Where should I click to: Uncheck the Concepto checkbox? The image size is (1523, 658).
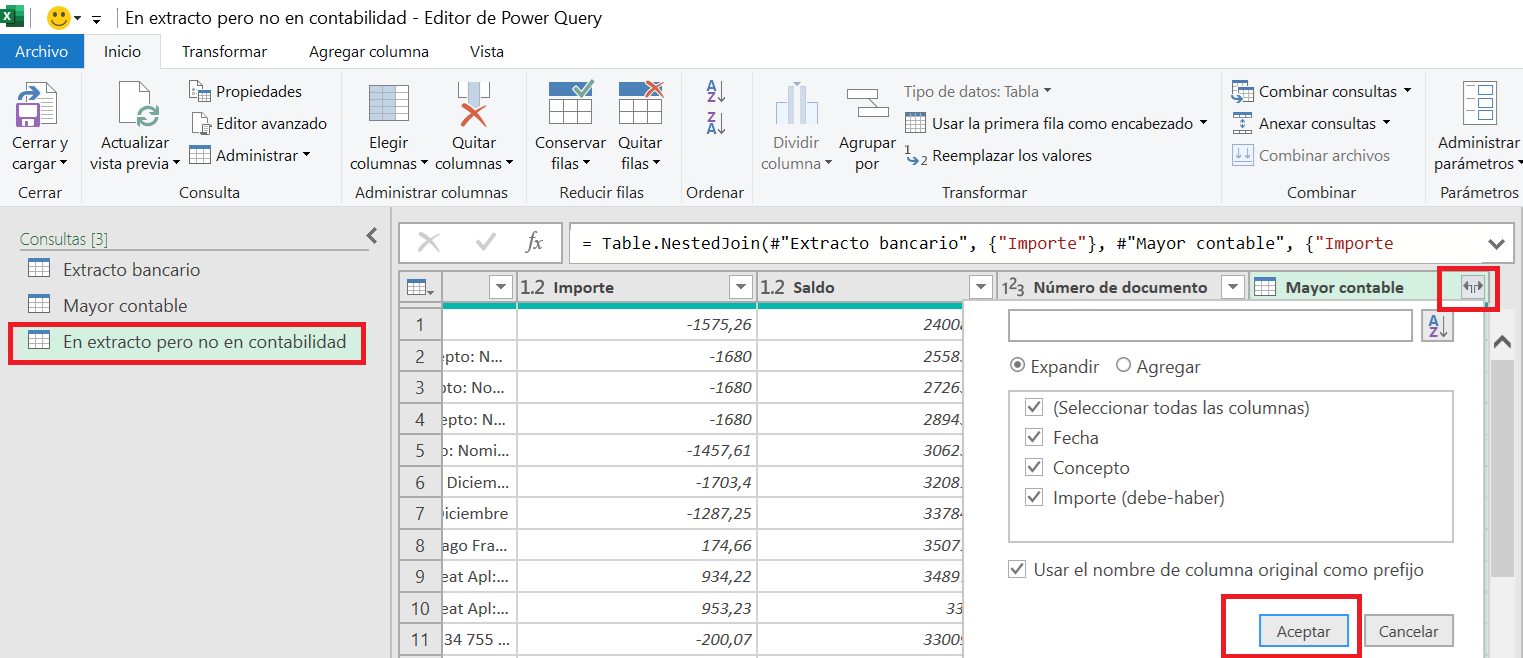tap(1034, 468)
